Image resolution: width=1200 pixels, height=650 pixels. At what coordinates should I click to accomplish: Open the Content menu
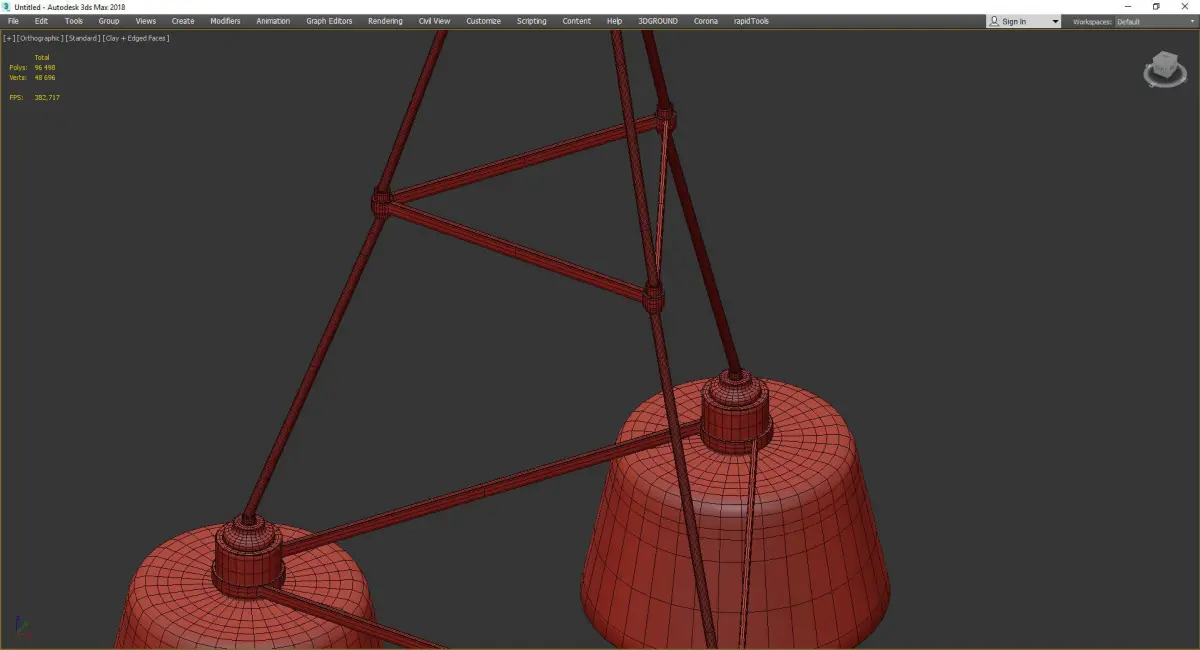pos(576,21)
